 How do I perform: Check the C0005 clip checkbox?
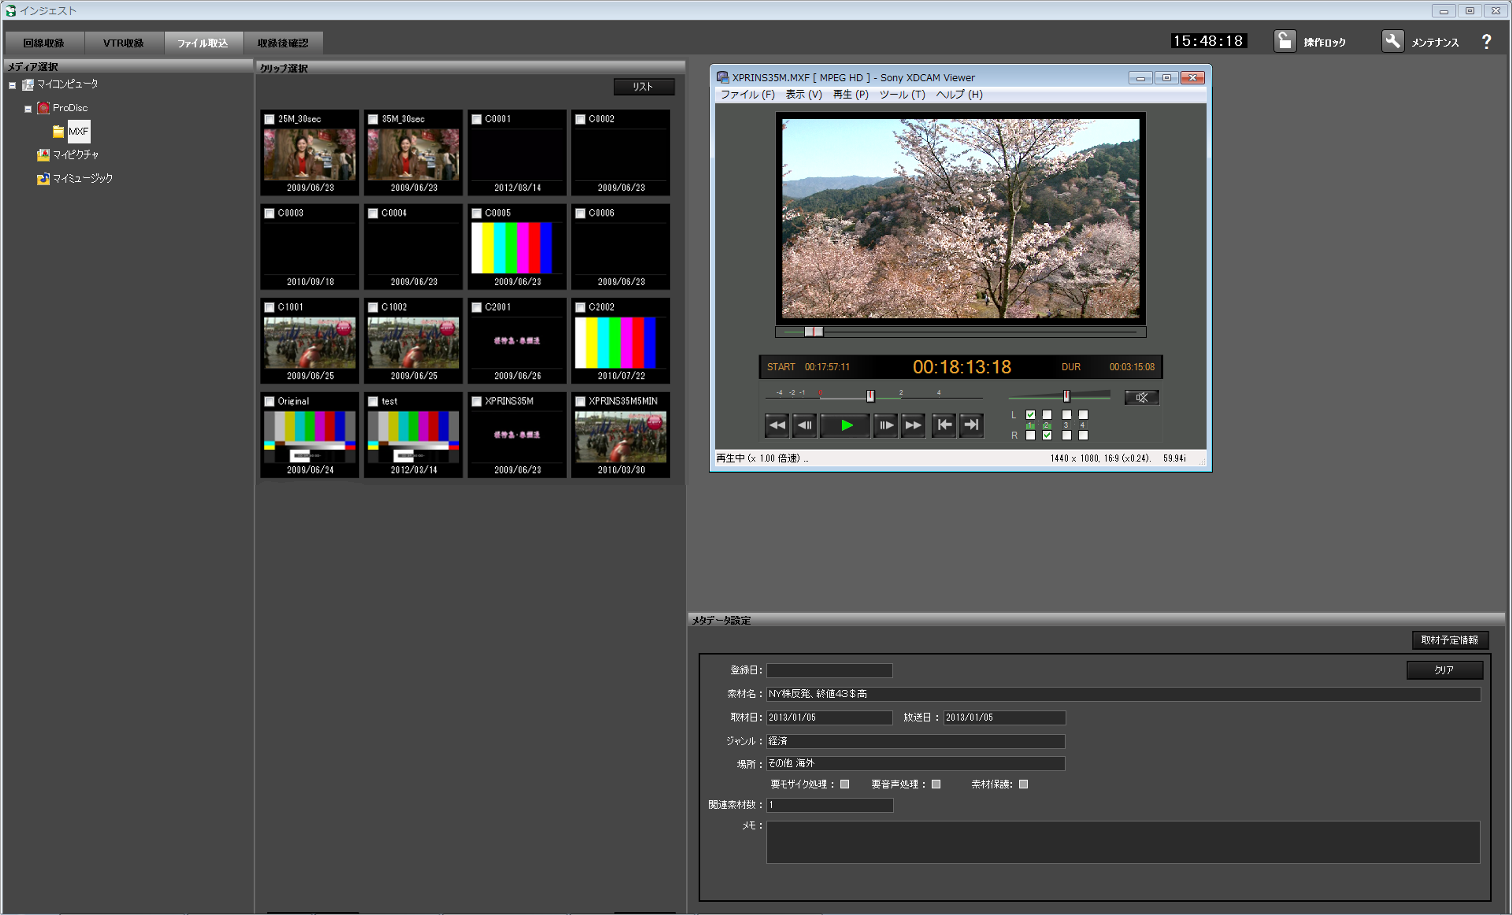point(477,213)
